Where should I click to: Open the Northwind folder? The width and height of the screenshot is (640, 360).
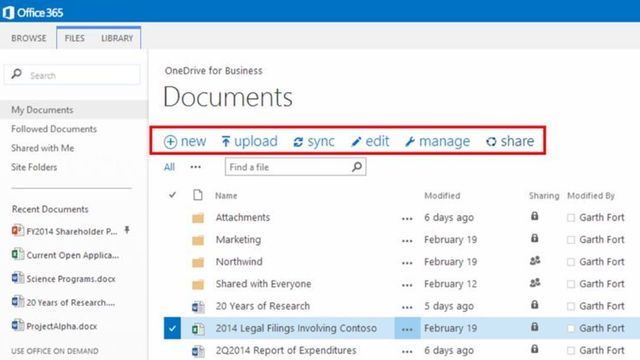[239, 262]
